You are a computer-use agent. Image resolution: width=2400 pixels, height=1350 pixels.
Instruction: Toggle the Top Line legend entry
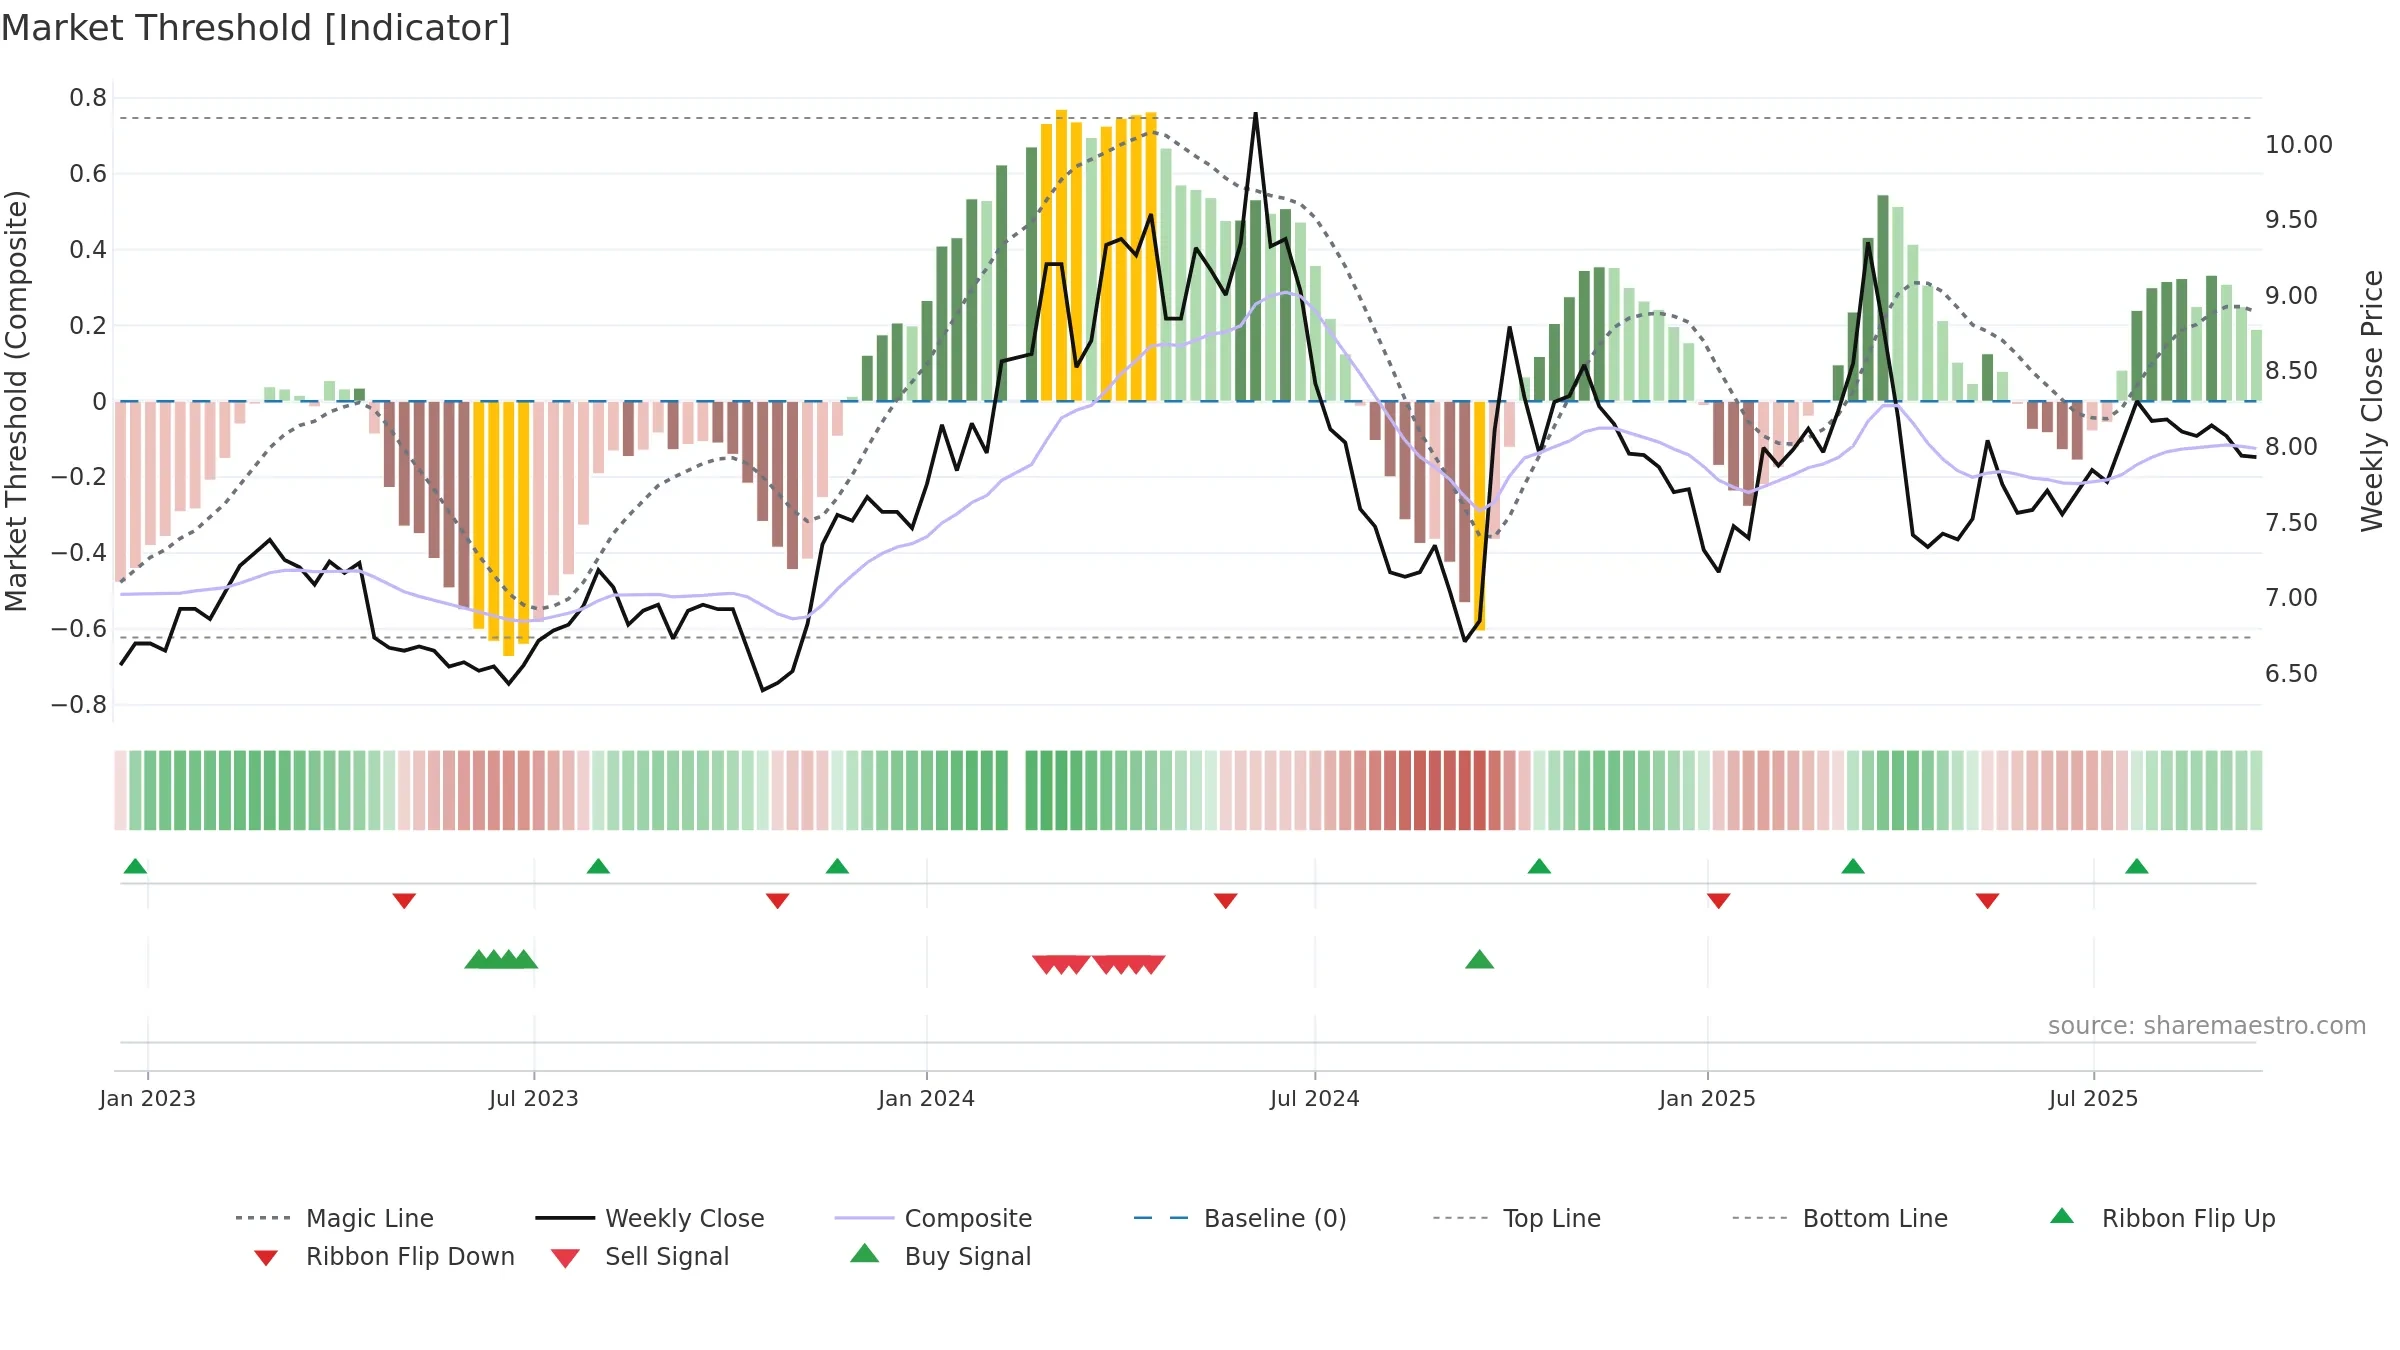[1516, 1218]
